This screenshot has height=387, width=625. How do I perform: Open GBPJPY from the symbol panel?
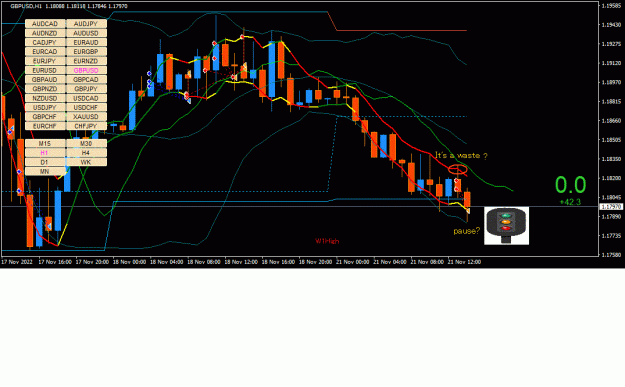[86, 89]
